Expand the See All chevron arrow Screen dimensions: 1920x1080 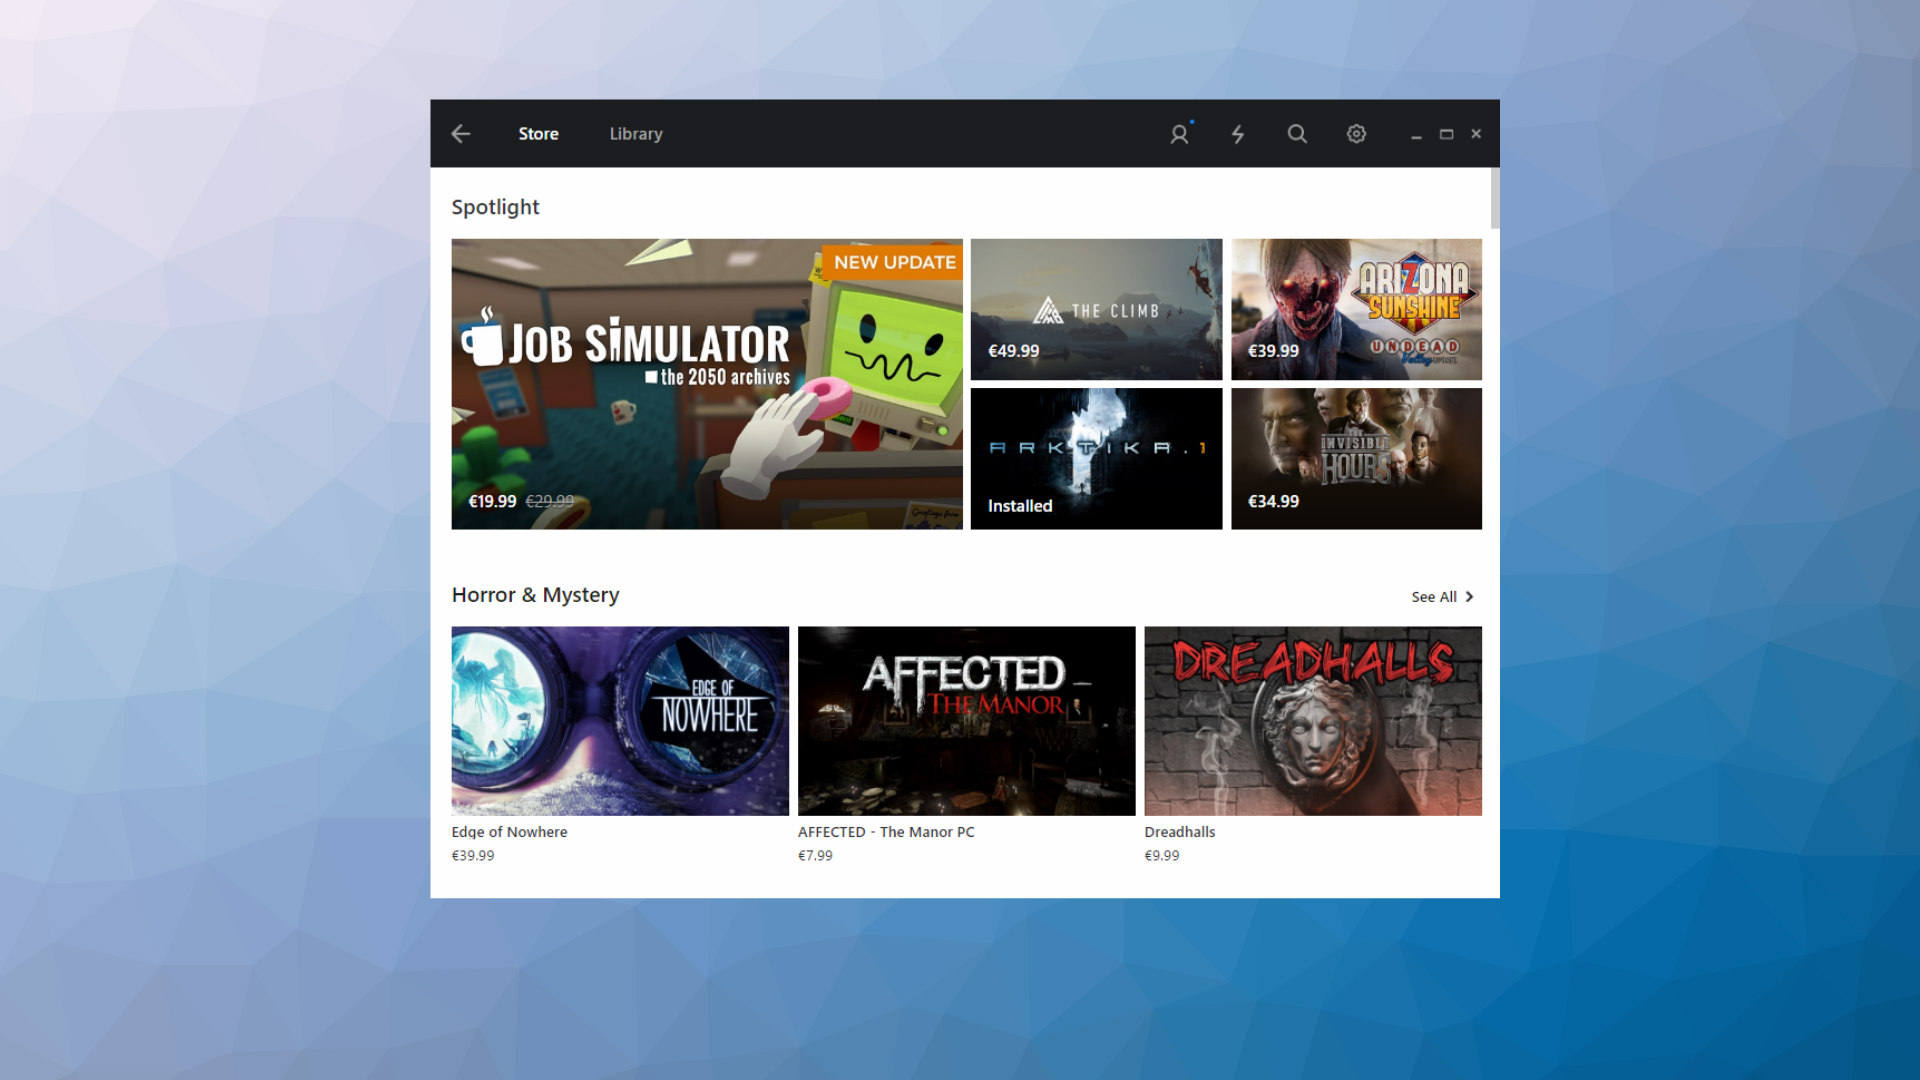1469,596
